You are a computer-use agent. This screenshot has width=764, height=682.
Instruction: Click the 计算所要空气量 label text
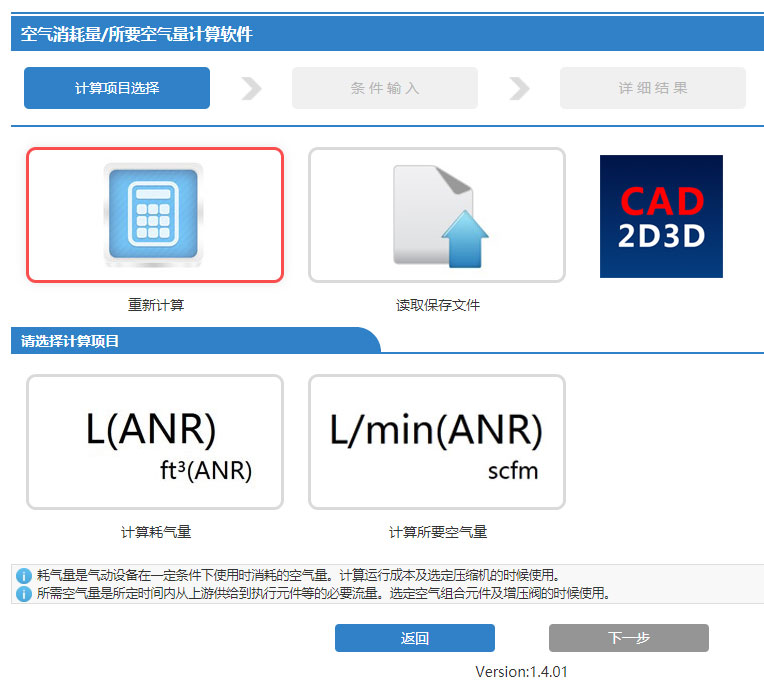coord(438,532)
